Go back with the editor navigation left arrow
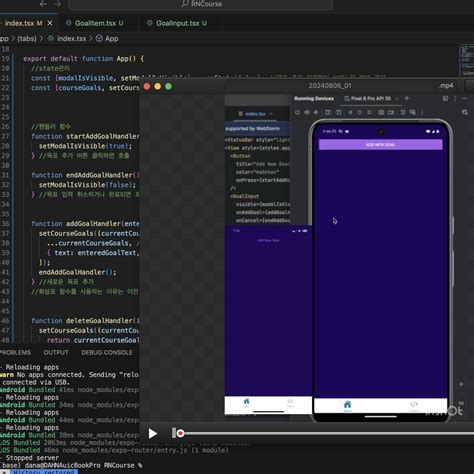This screenshot has width=474, height=474. click(x=43, y=4)
